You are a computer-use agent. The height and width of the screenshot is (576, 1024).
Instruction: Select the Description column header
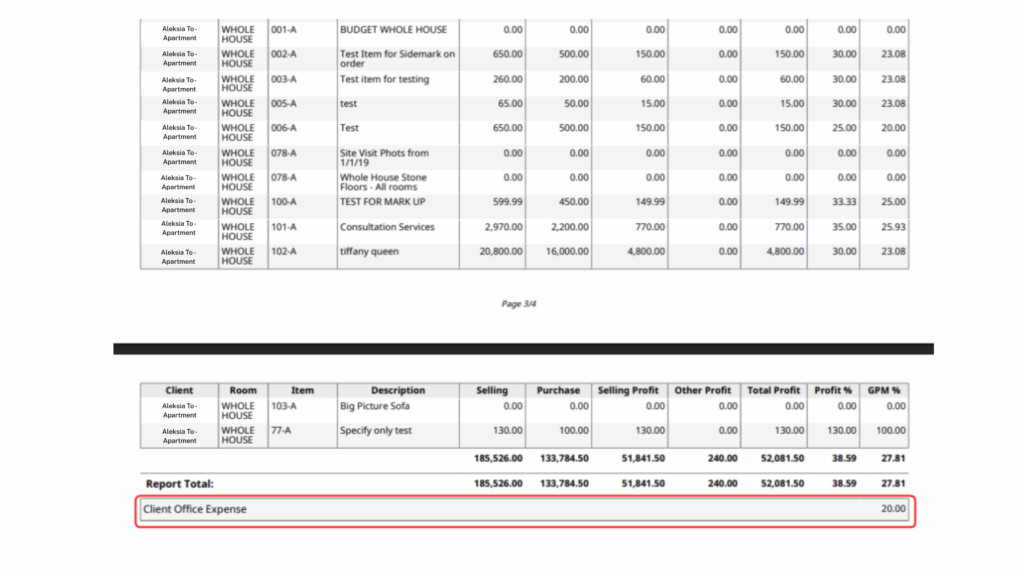398,390
